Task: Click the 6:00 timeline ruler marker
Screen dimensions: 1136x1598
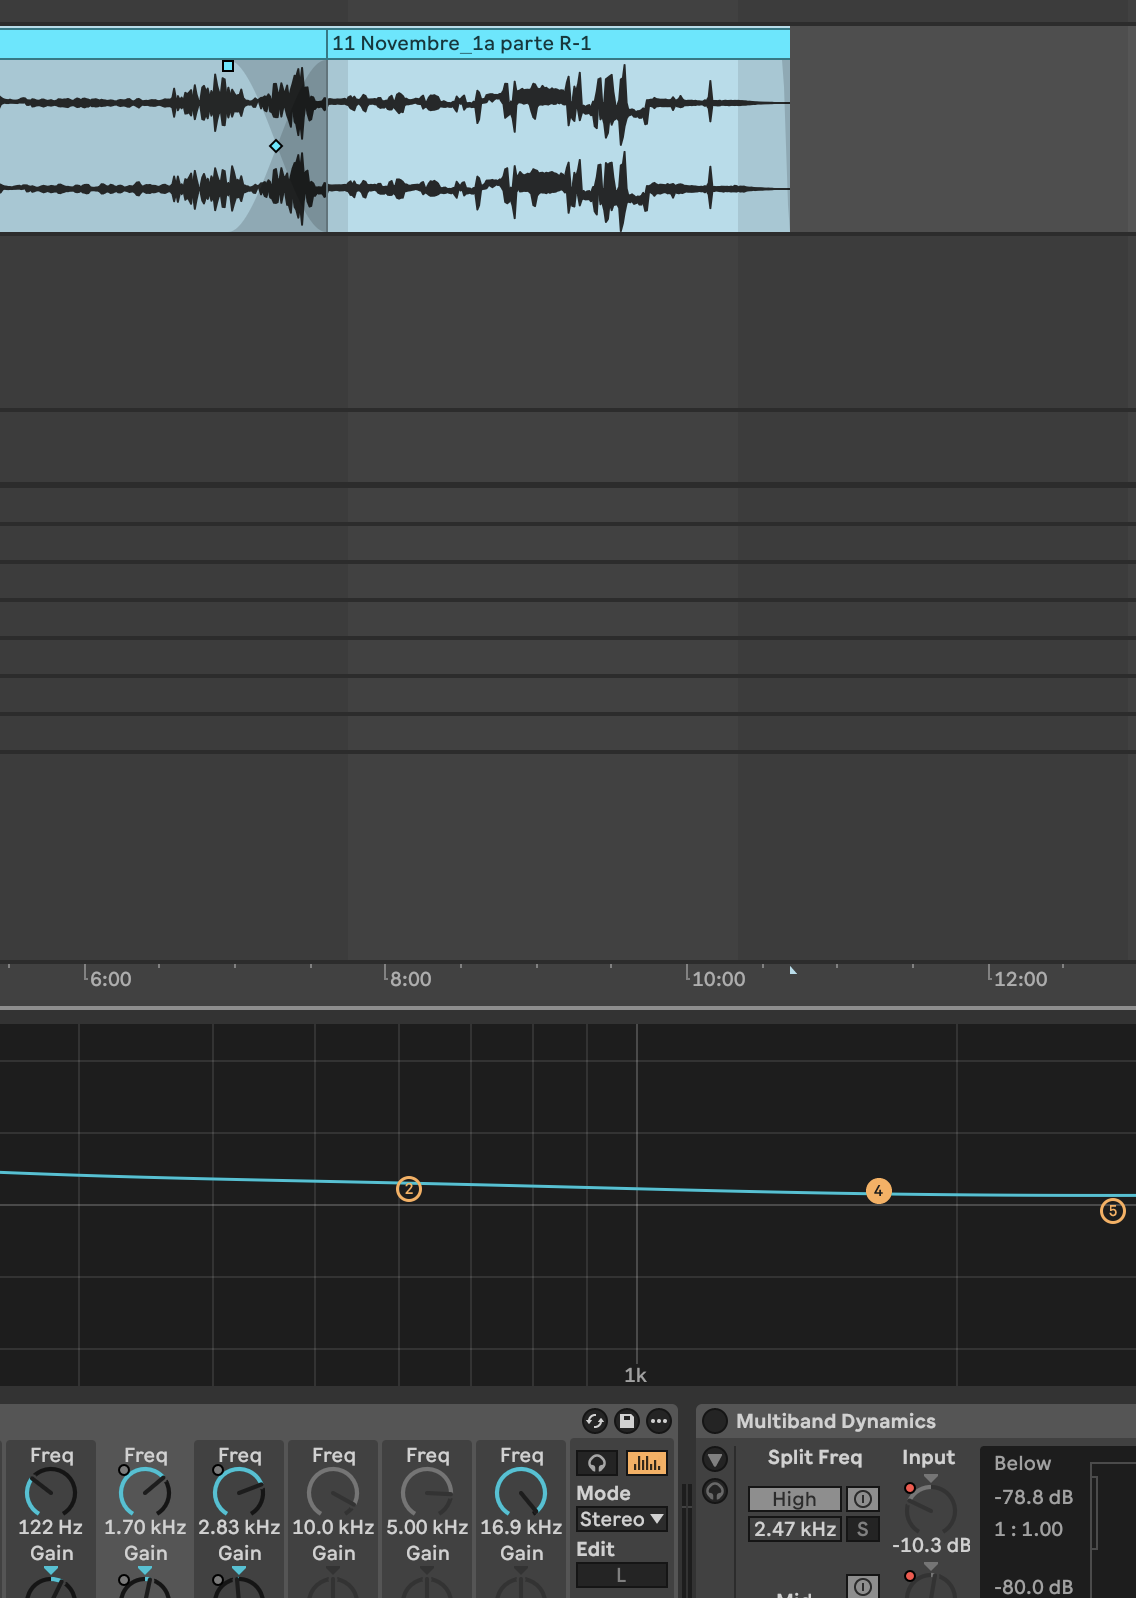Action: click(x=110, y=979)
